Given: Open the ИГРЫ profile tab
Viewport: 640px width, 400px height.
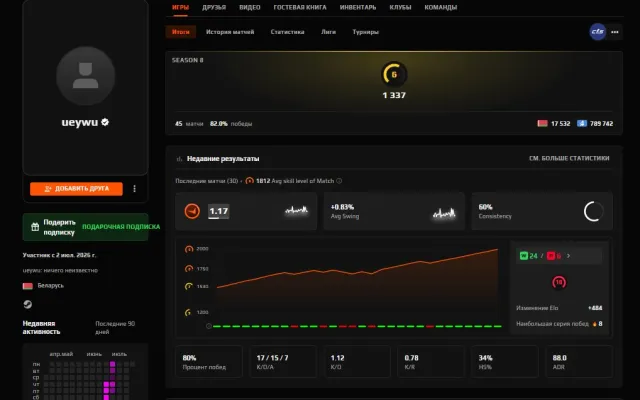Looking at the screenshot, I should pyautogui.click(x=180, y=7).
